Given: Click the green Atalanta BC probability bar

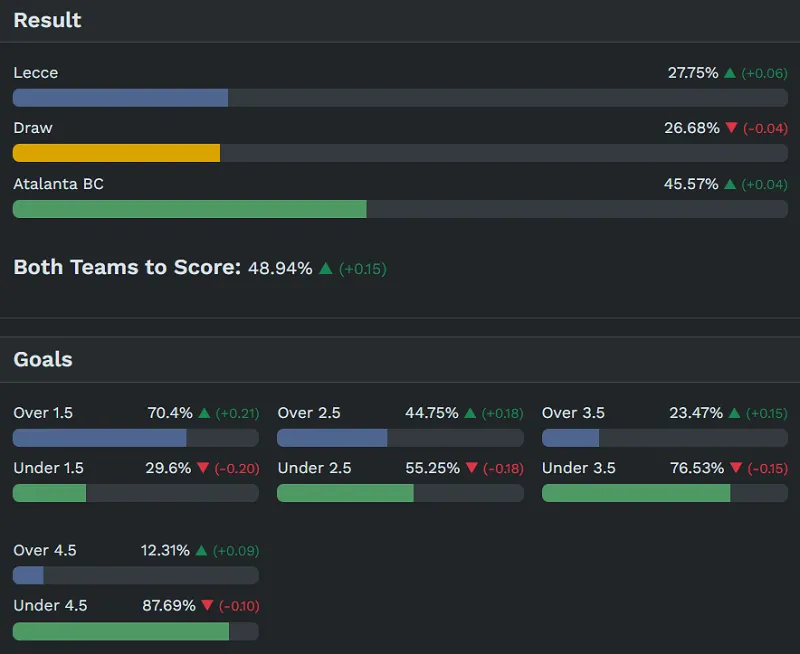Looking at the screenshot, I should 189,208.
